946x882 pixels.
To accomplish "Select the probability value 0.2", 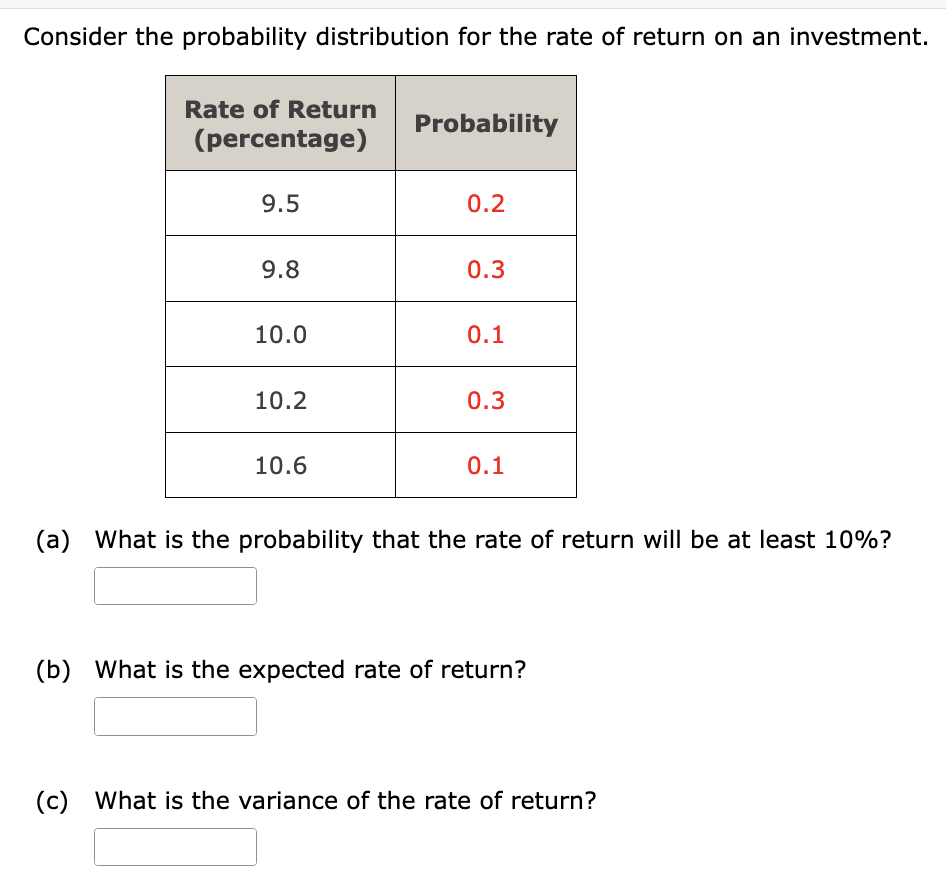I will 486,203.
